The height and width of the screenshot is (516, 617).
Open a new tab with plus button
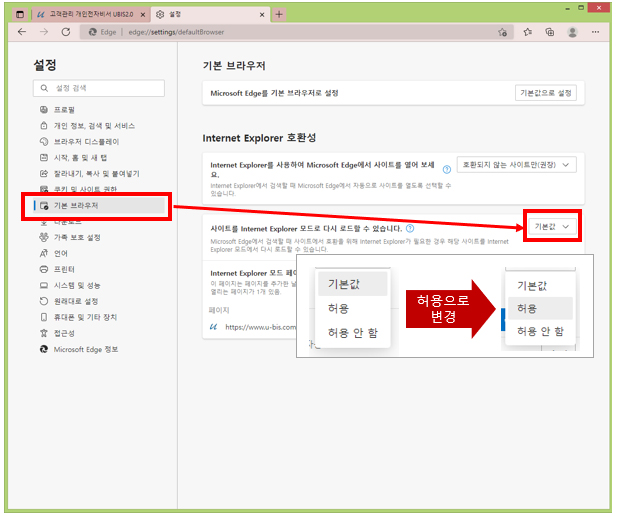tap(279, 15)
